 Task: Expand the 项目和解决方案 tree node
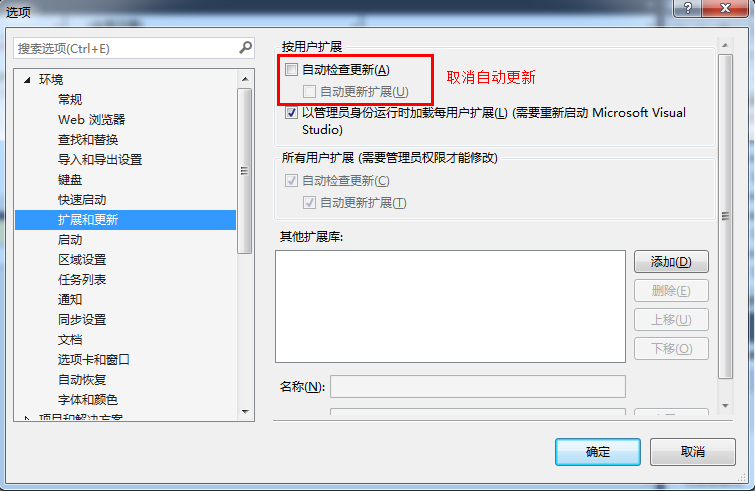click(x=27, y=418)
